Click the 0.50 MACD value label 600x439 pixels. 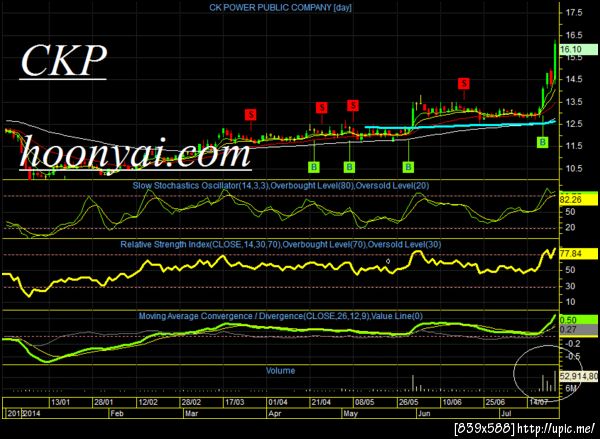point(579,320)
